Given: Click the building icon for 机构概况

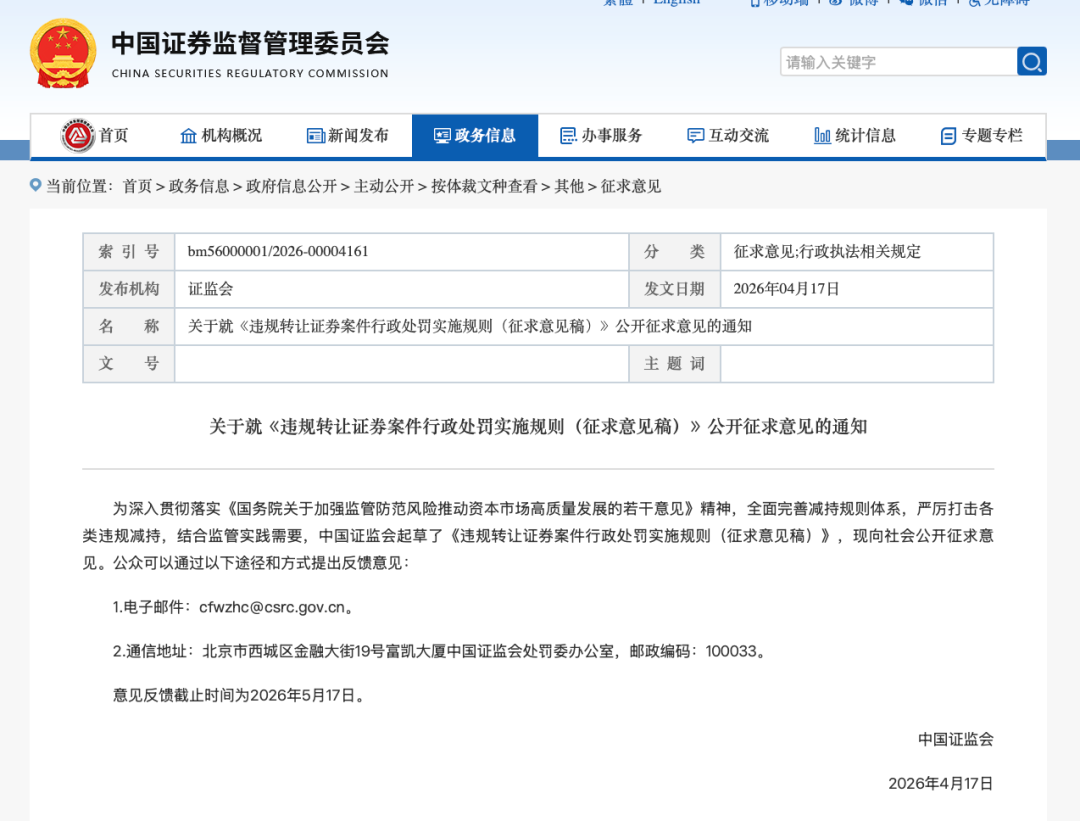Looking at the screenshot, I should (188, 136).
